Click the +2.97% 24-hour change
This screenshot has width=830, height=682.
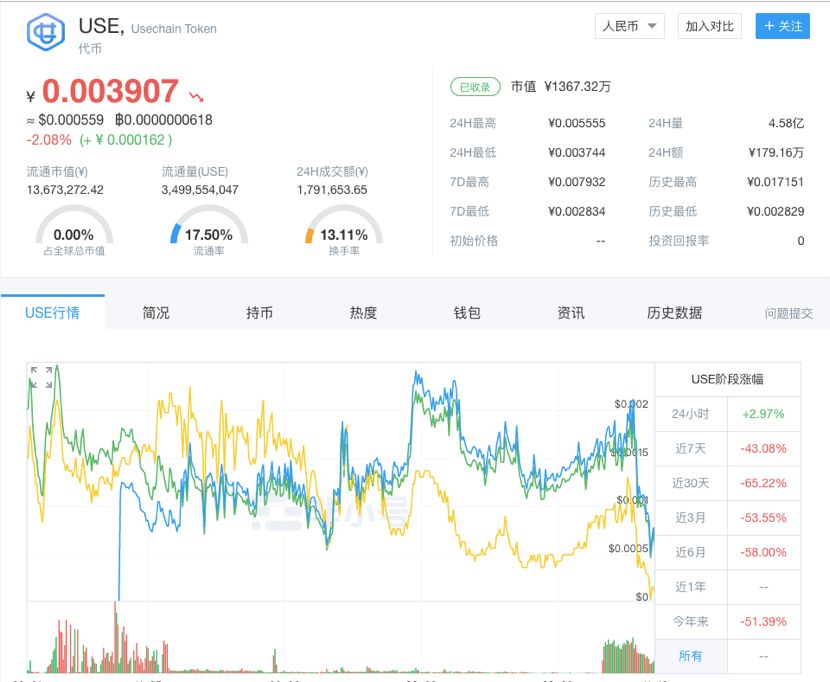pyautogui.click(x=763, y=414)
